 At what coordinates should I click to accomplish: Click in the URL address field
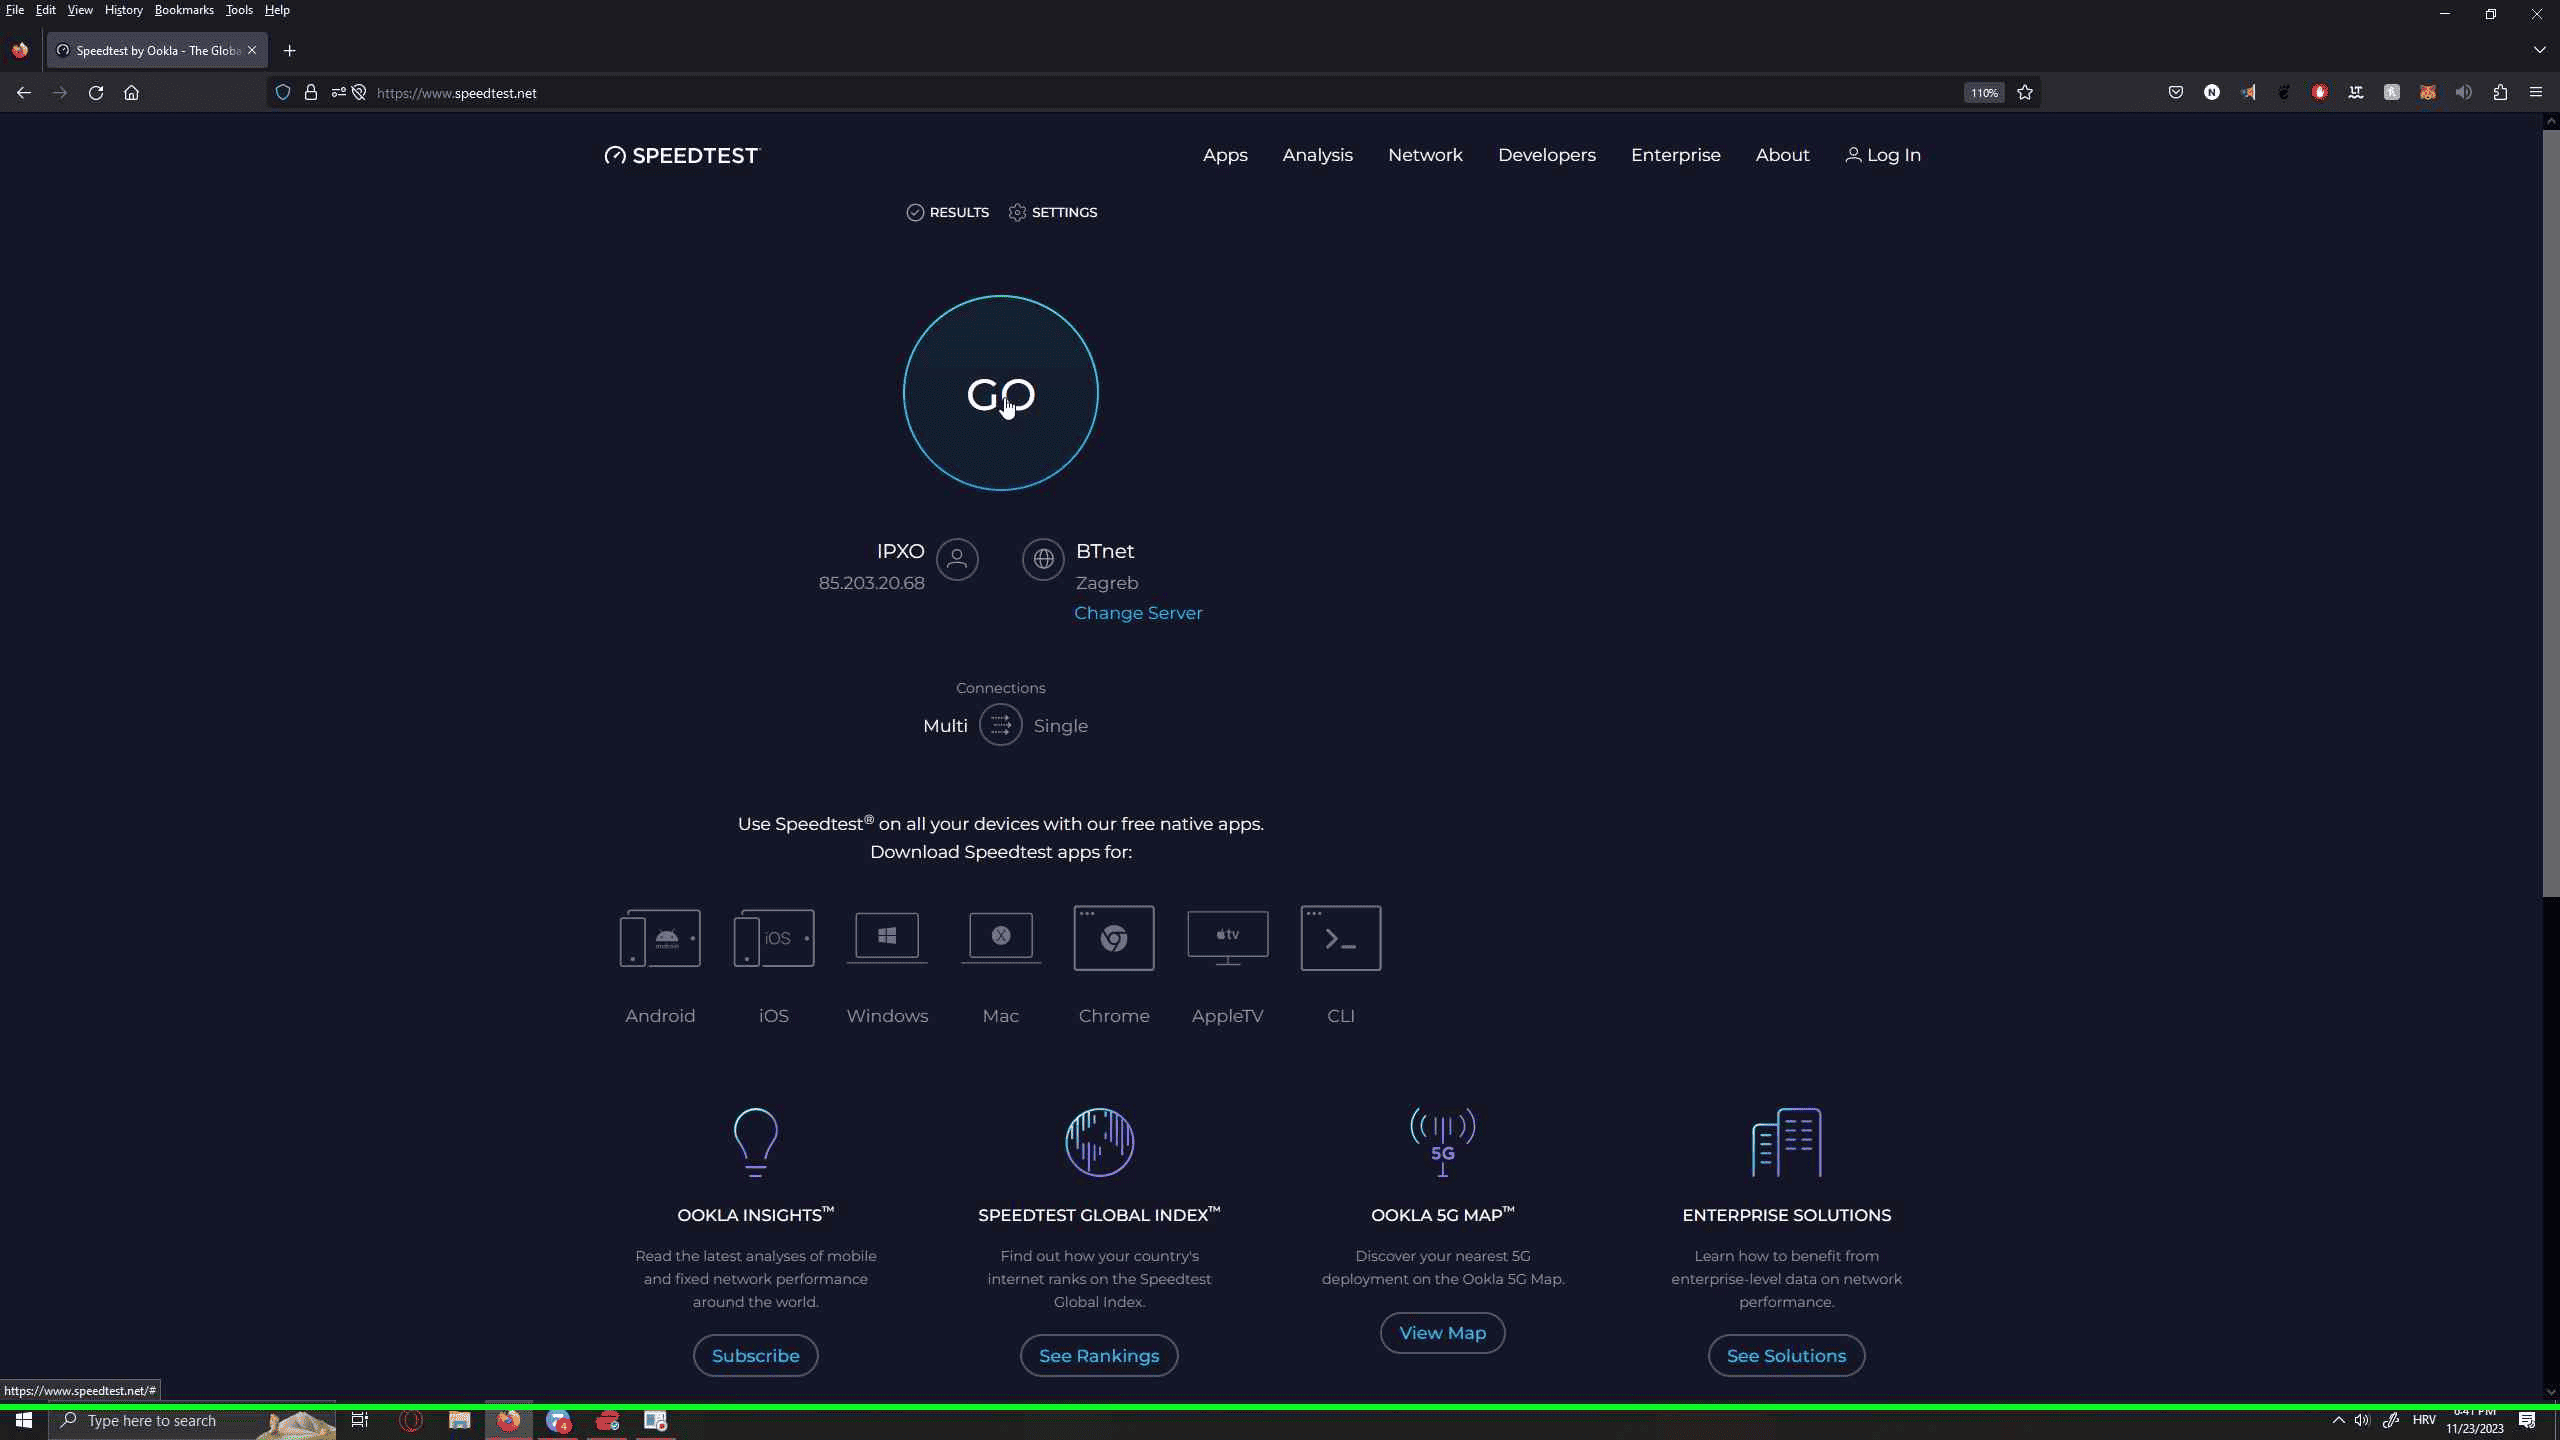click(x=1100, y=93)
